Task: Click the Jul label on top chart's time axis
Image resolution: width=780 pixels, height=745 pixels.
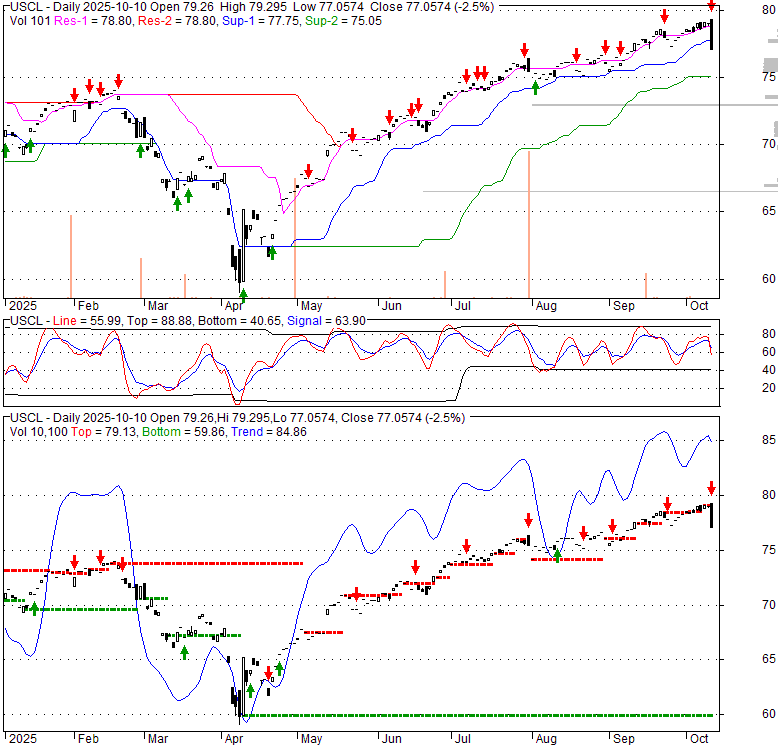Action: pos(461,307)
